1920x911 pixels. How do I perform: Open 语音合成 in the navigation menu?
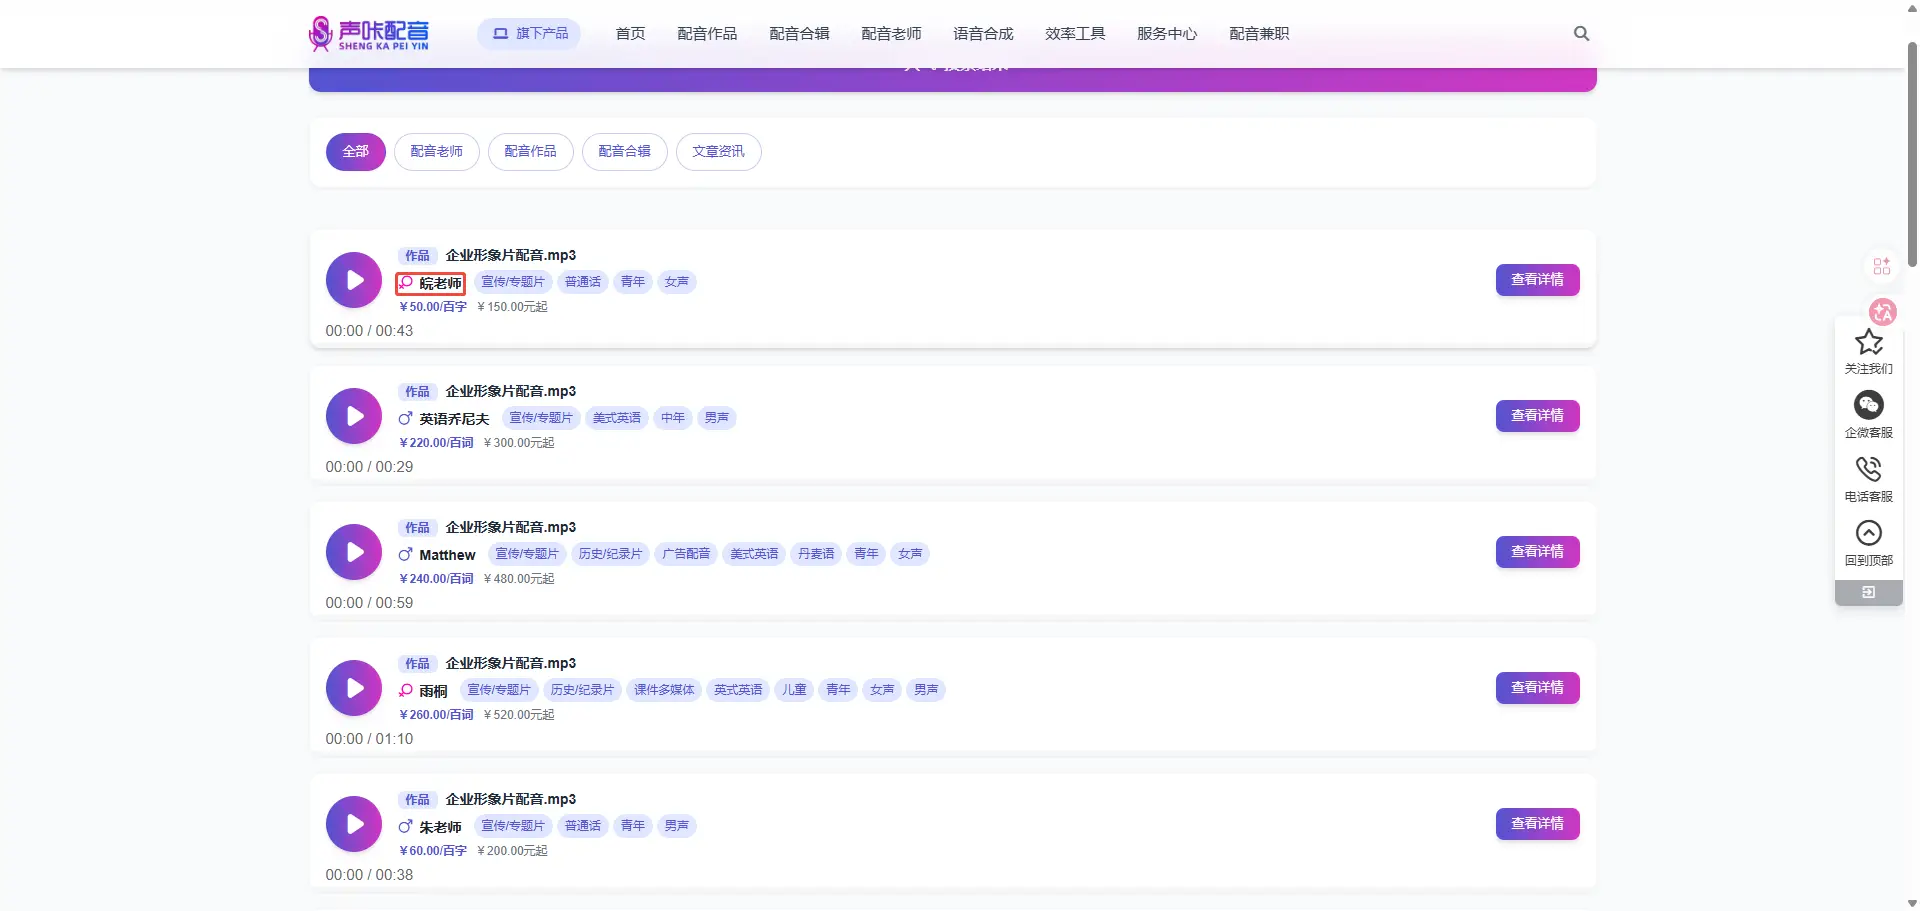pos(983,34)
